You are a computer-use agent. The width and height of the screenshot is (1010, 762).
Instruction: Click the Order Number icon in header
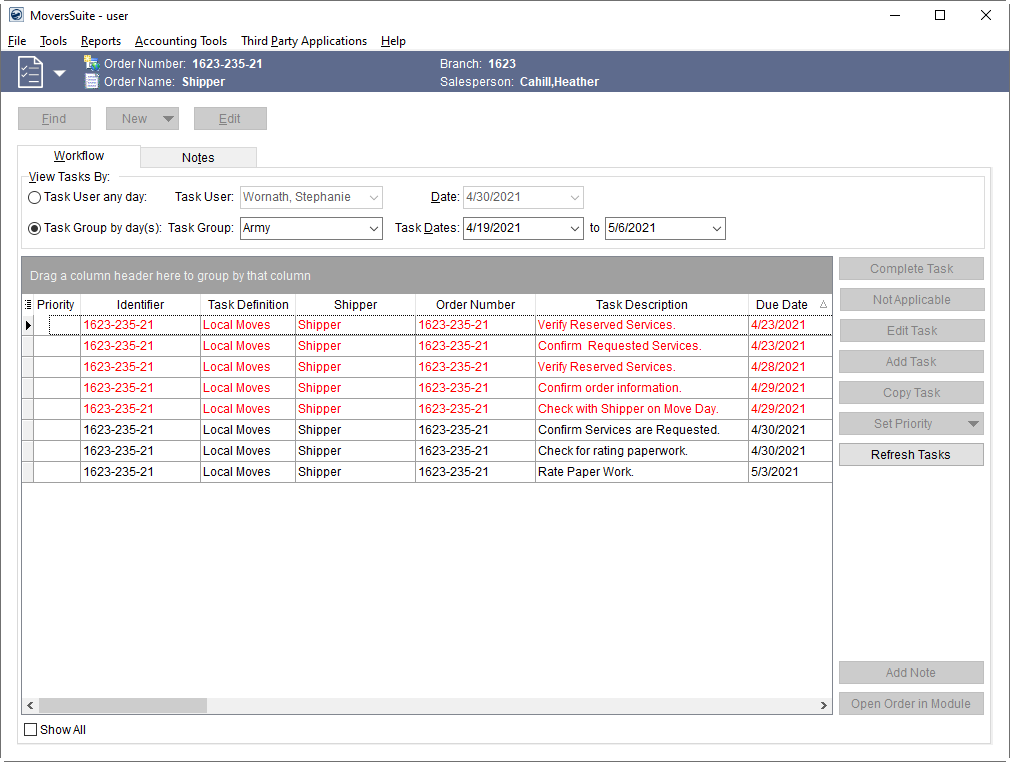(92, 64)
